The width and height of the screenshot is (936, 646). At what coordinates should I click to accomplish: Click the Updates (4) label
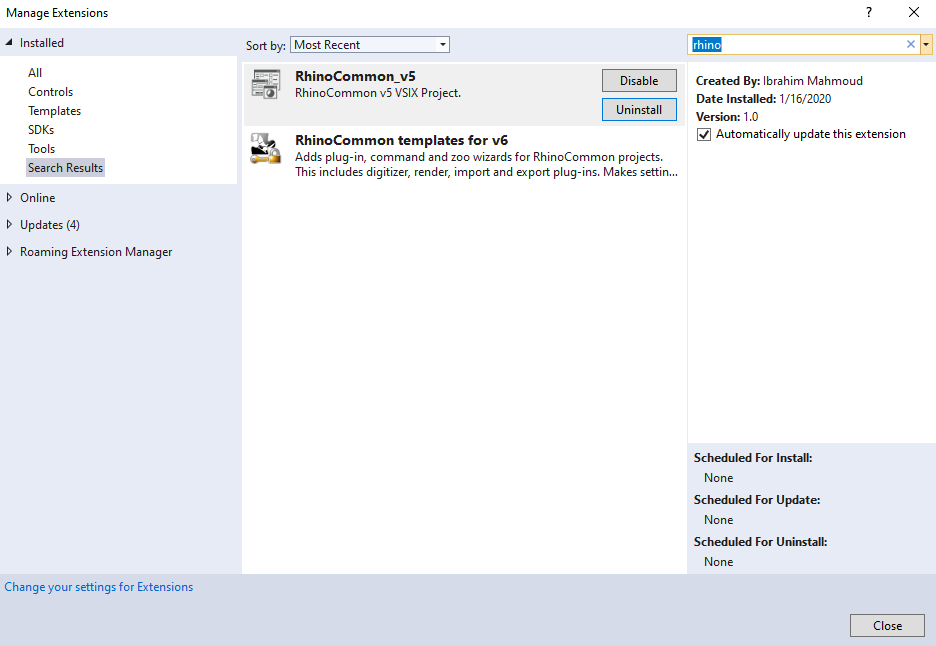click(x=50, y=224)
